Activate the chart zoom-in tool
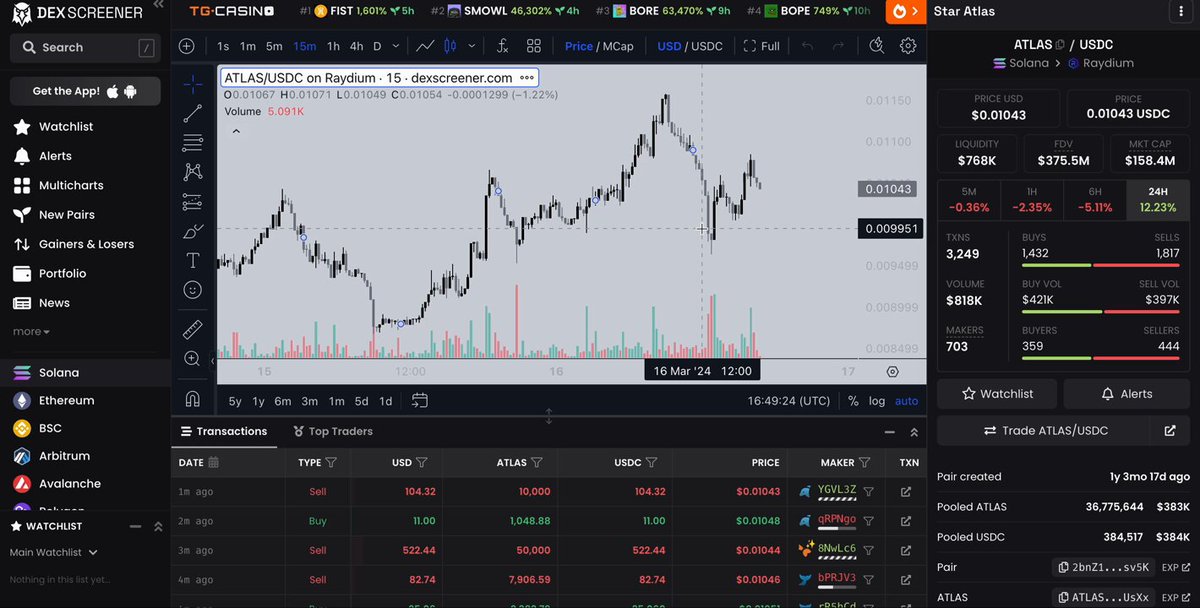The image size is (1200, 608). coord(193,358)
